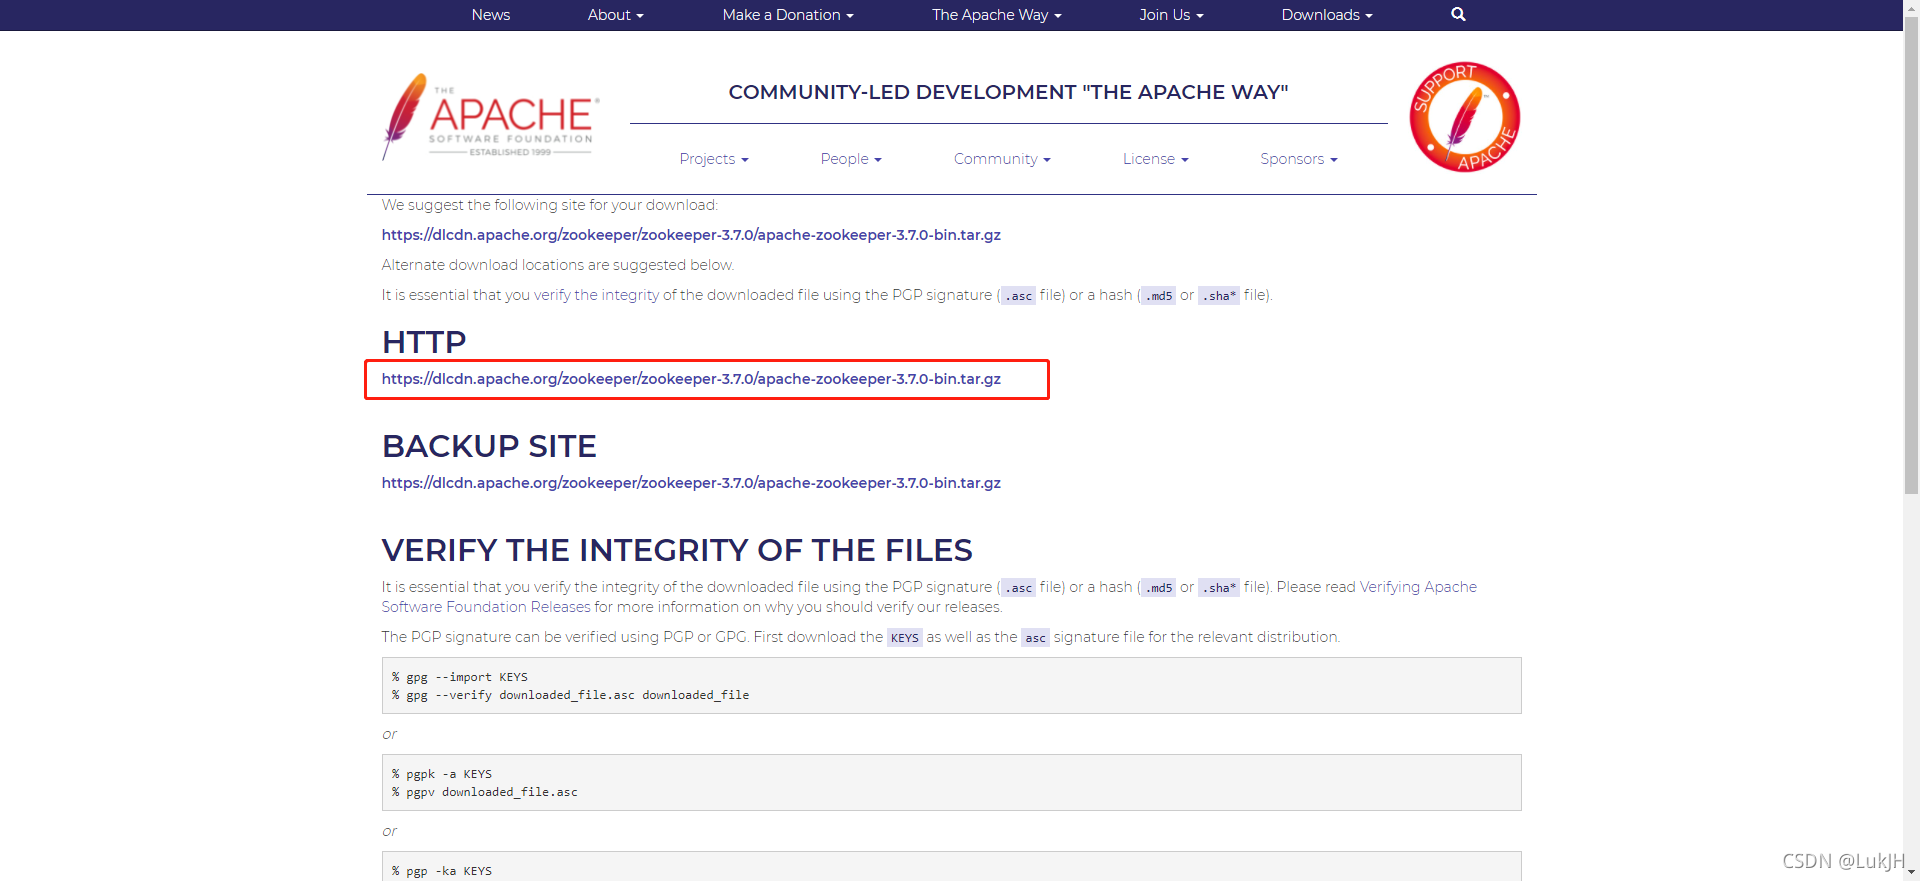Open the News page in top navbar
Viewport: 1920px width, 881px height.
click(x=491, y=15)
